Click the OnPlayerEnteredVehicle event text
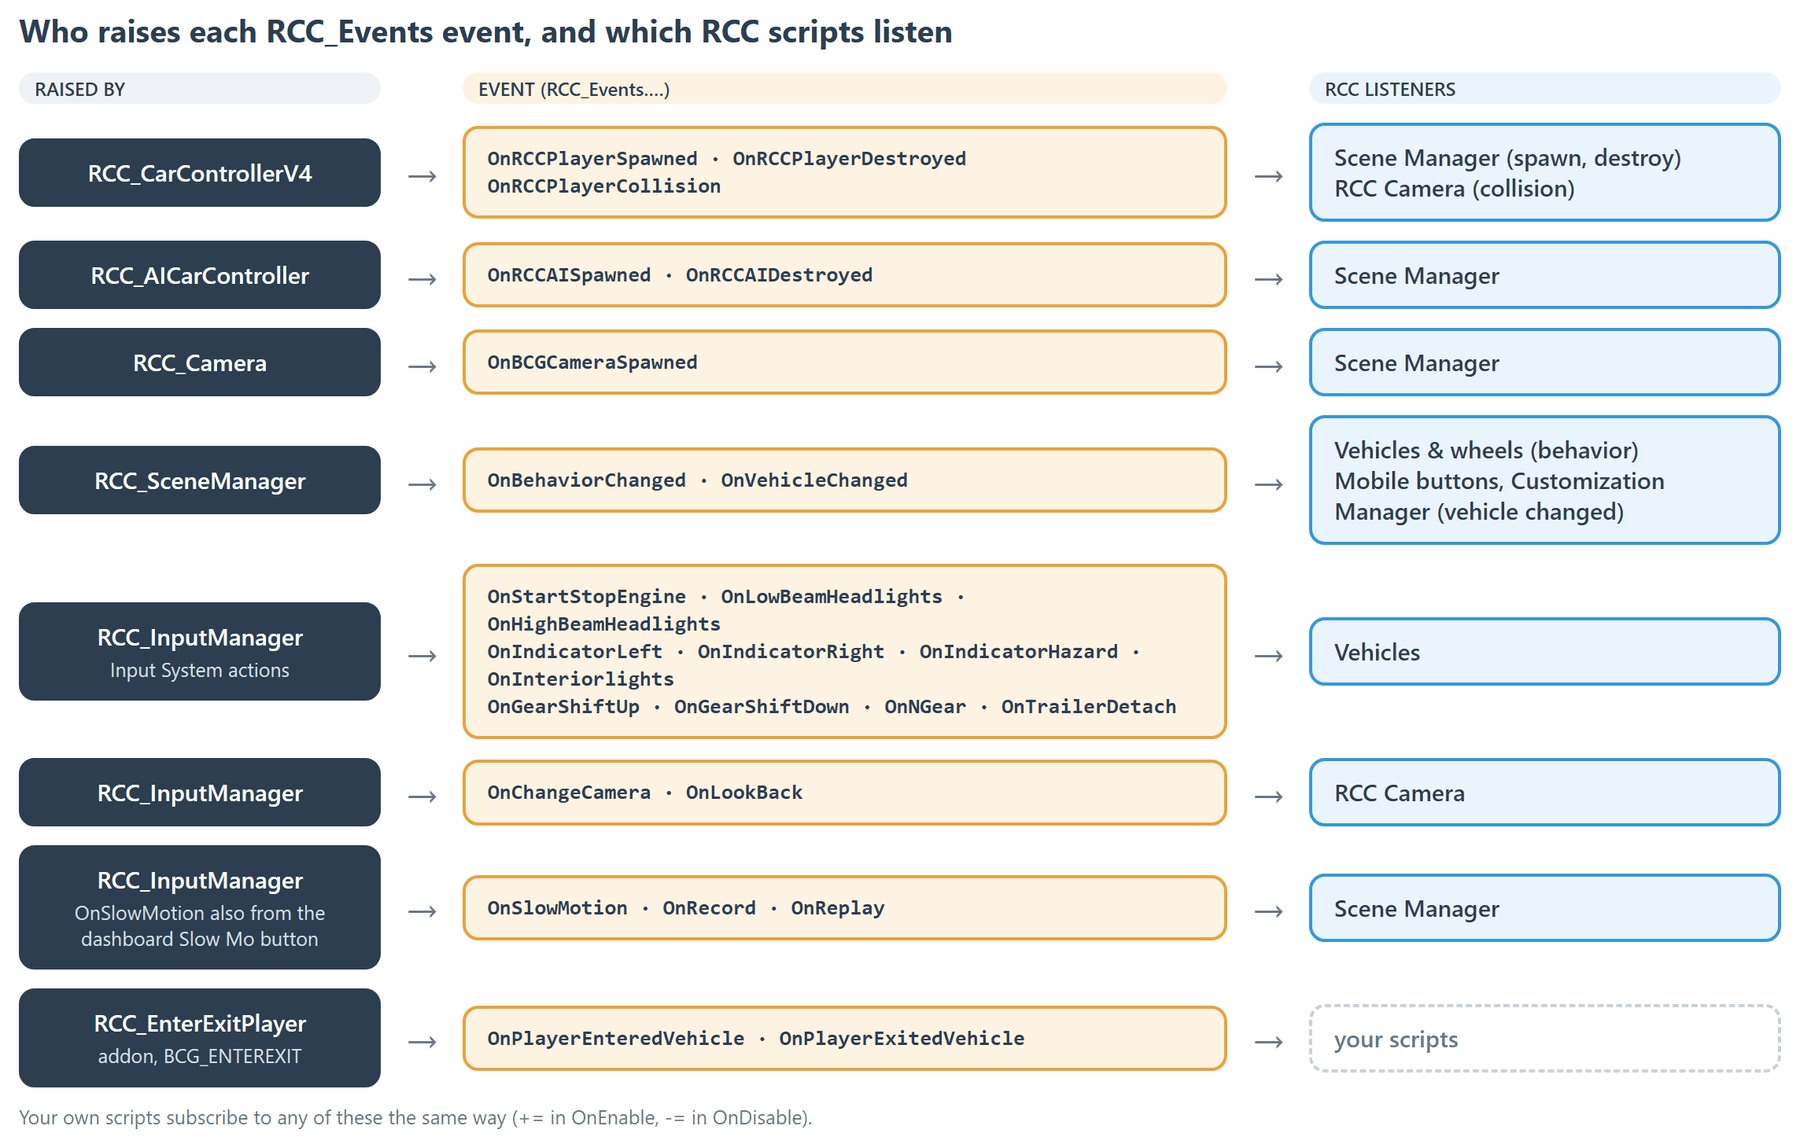 point(616,1038)
